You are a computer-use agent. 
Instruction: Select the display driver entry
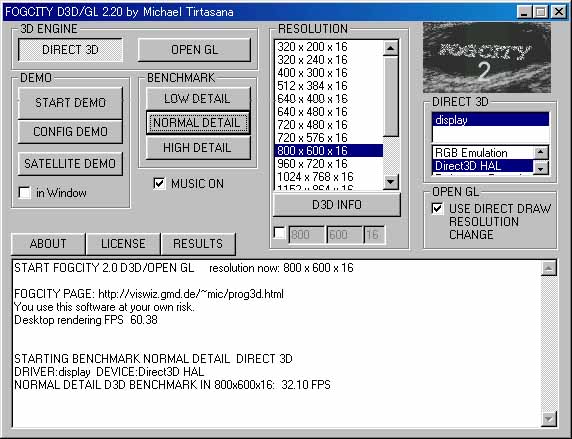tap(490, 120)
